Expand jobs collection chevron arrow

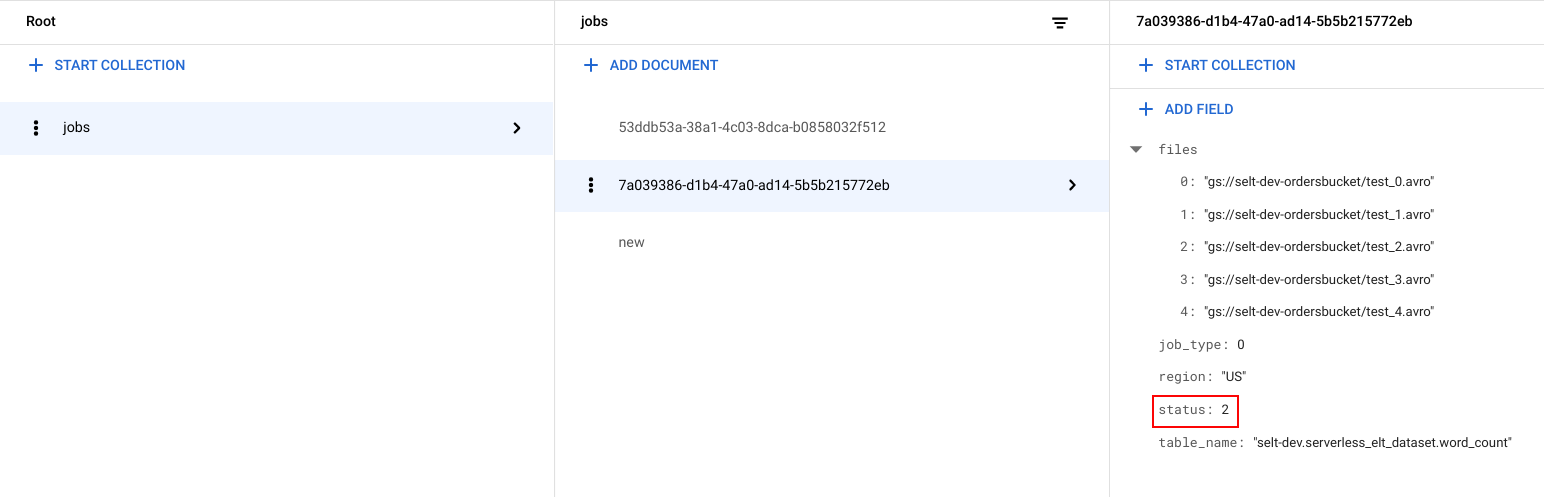[x=517, y=128]
